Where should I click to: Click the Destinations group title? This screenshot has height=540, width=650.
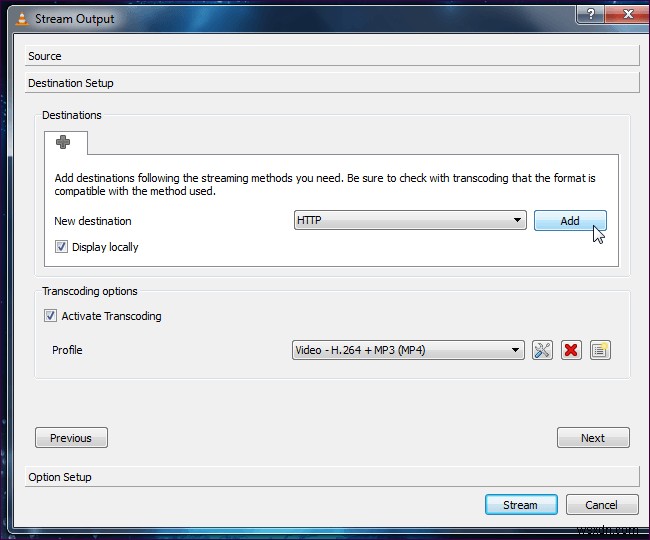click(72, 115)
